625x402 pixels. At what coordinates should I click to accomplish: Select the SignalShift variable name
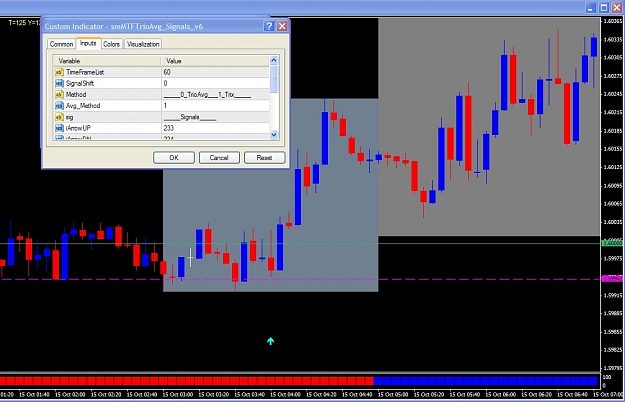click(80, 83)
